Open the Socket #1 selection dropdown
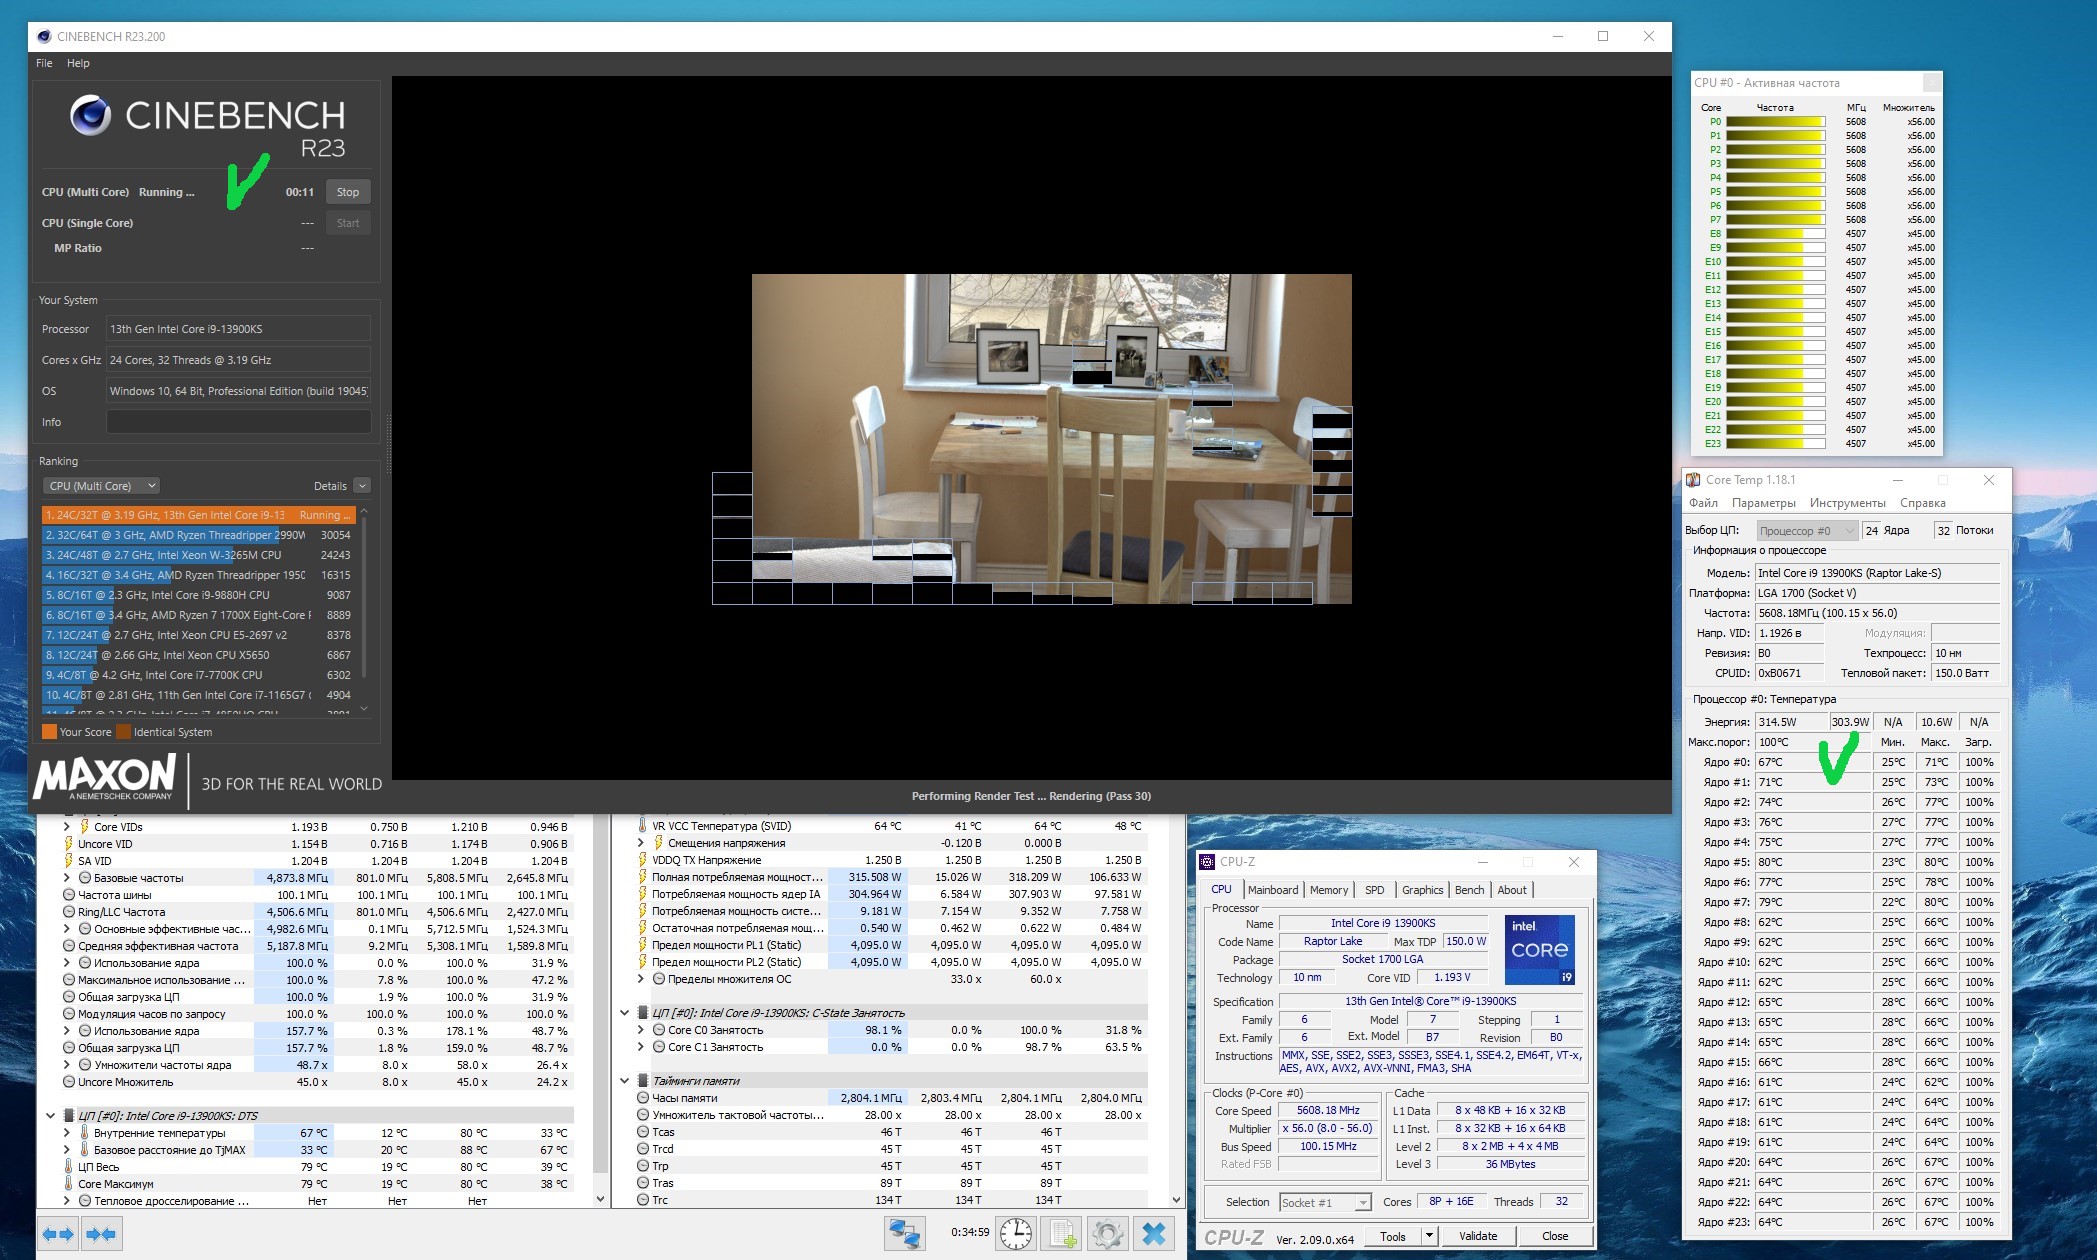2097x1260 pixels. (x=1325, y=1202)
